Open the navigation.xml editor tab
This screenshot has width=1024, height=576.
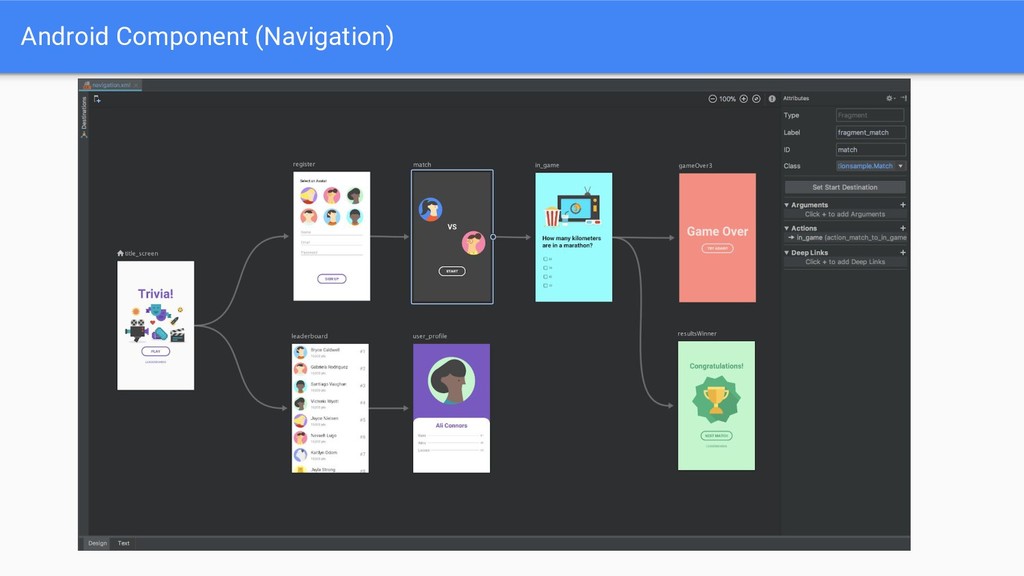108,86
